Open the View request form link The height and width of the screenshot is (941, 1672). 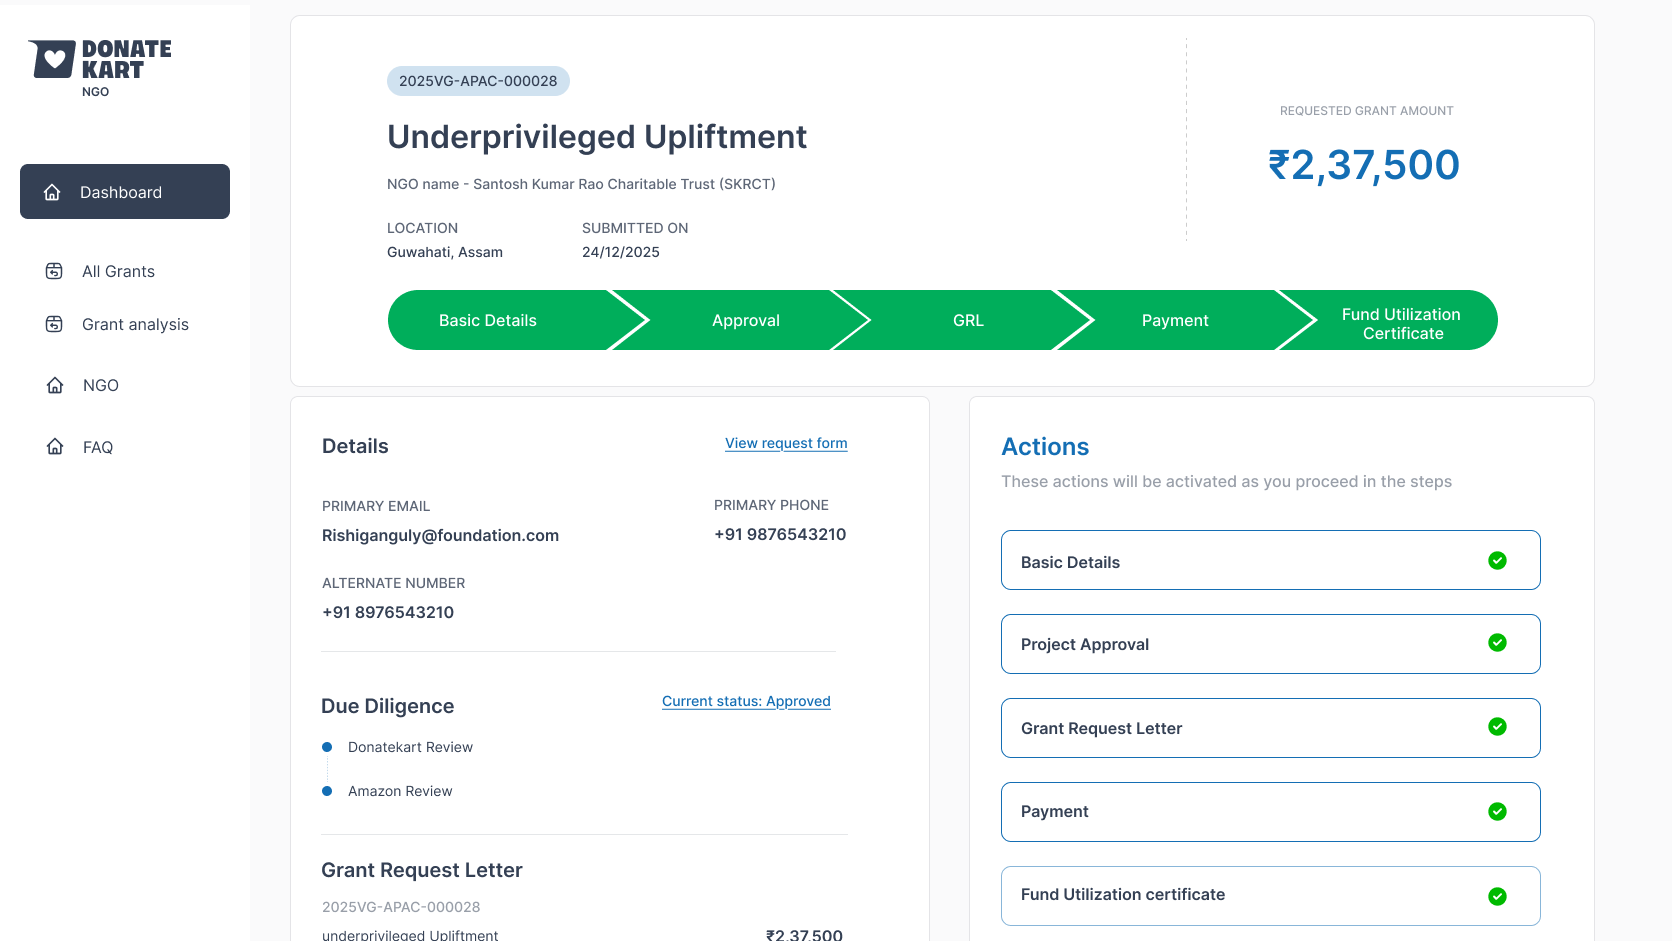point(786,443)
